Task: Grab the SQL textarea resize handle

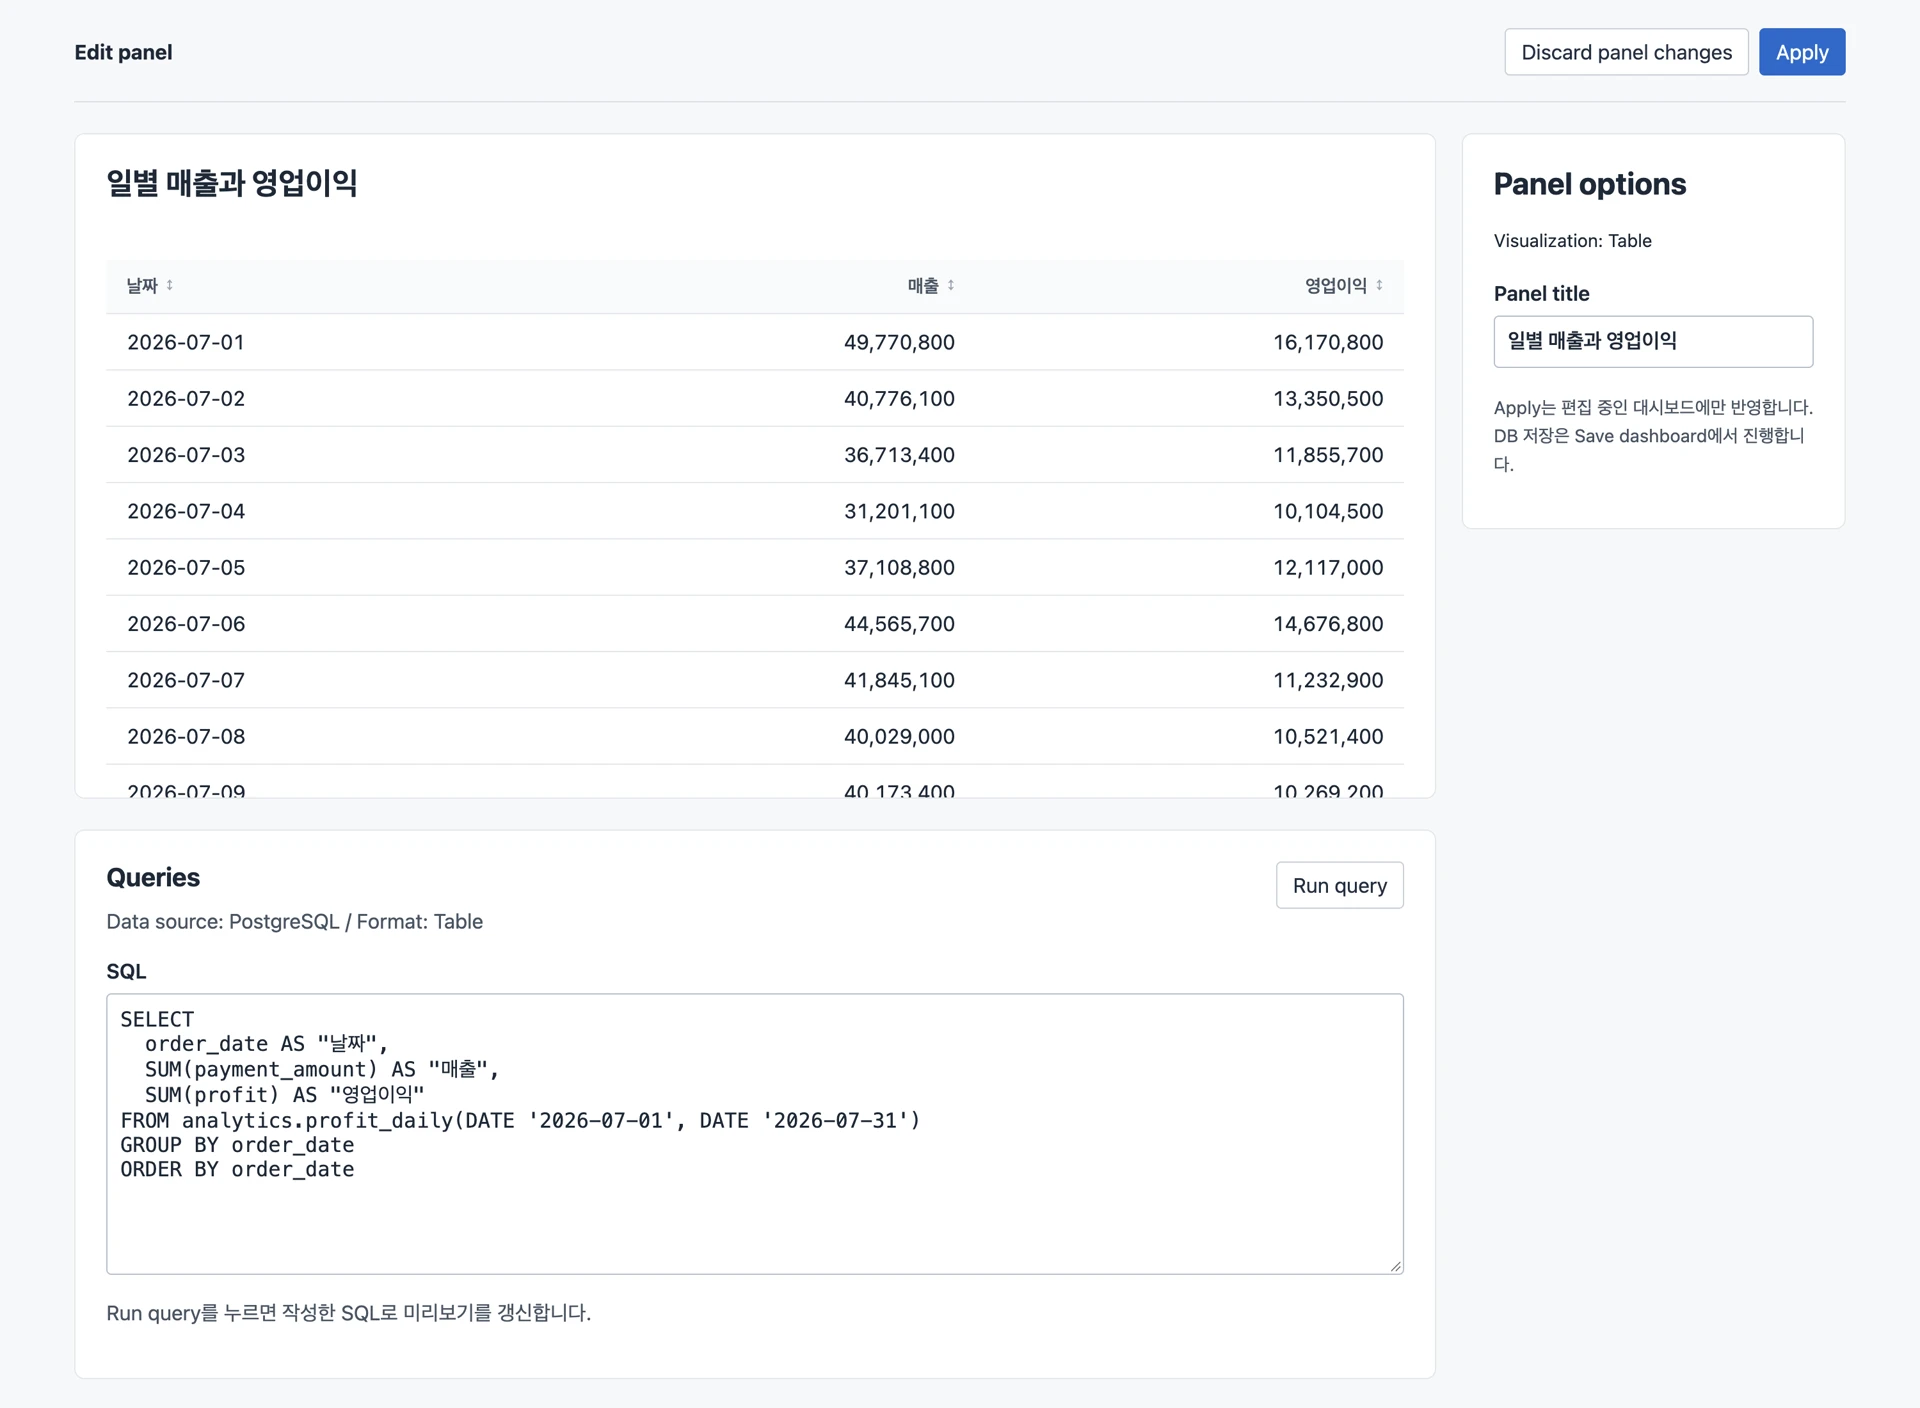Action: click(x=1396, y=1266)
